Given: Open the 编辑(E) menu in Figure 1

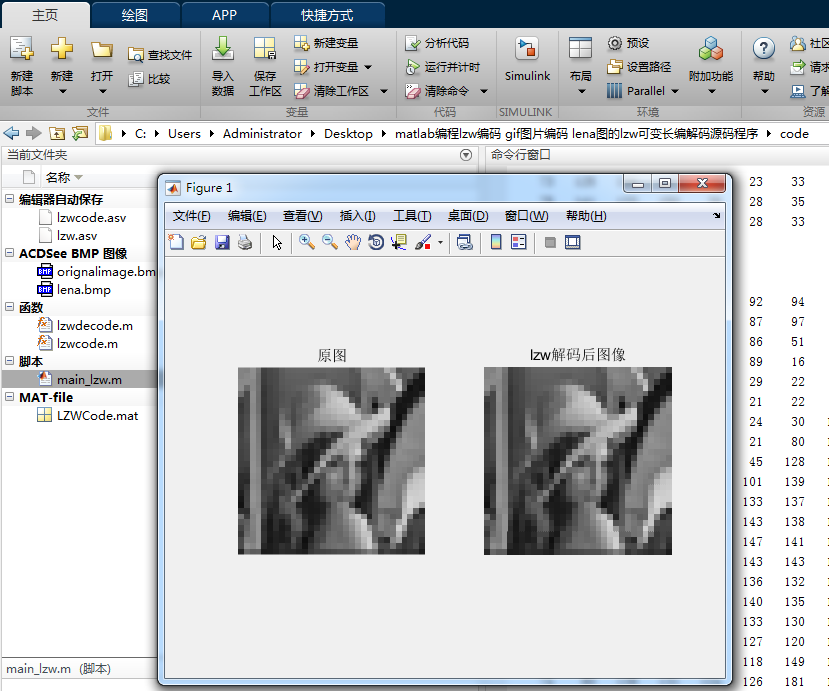Looking at the screenshot, I should click(x=247, y=216).
